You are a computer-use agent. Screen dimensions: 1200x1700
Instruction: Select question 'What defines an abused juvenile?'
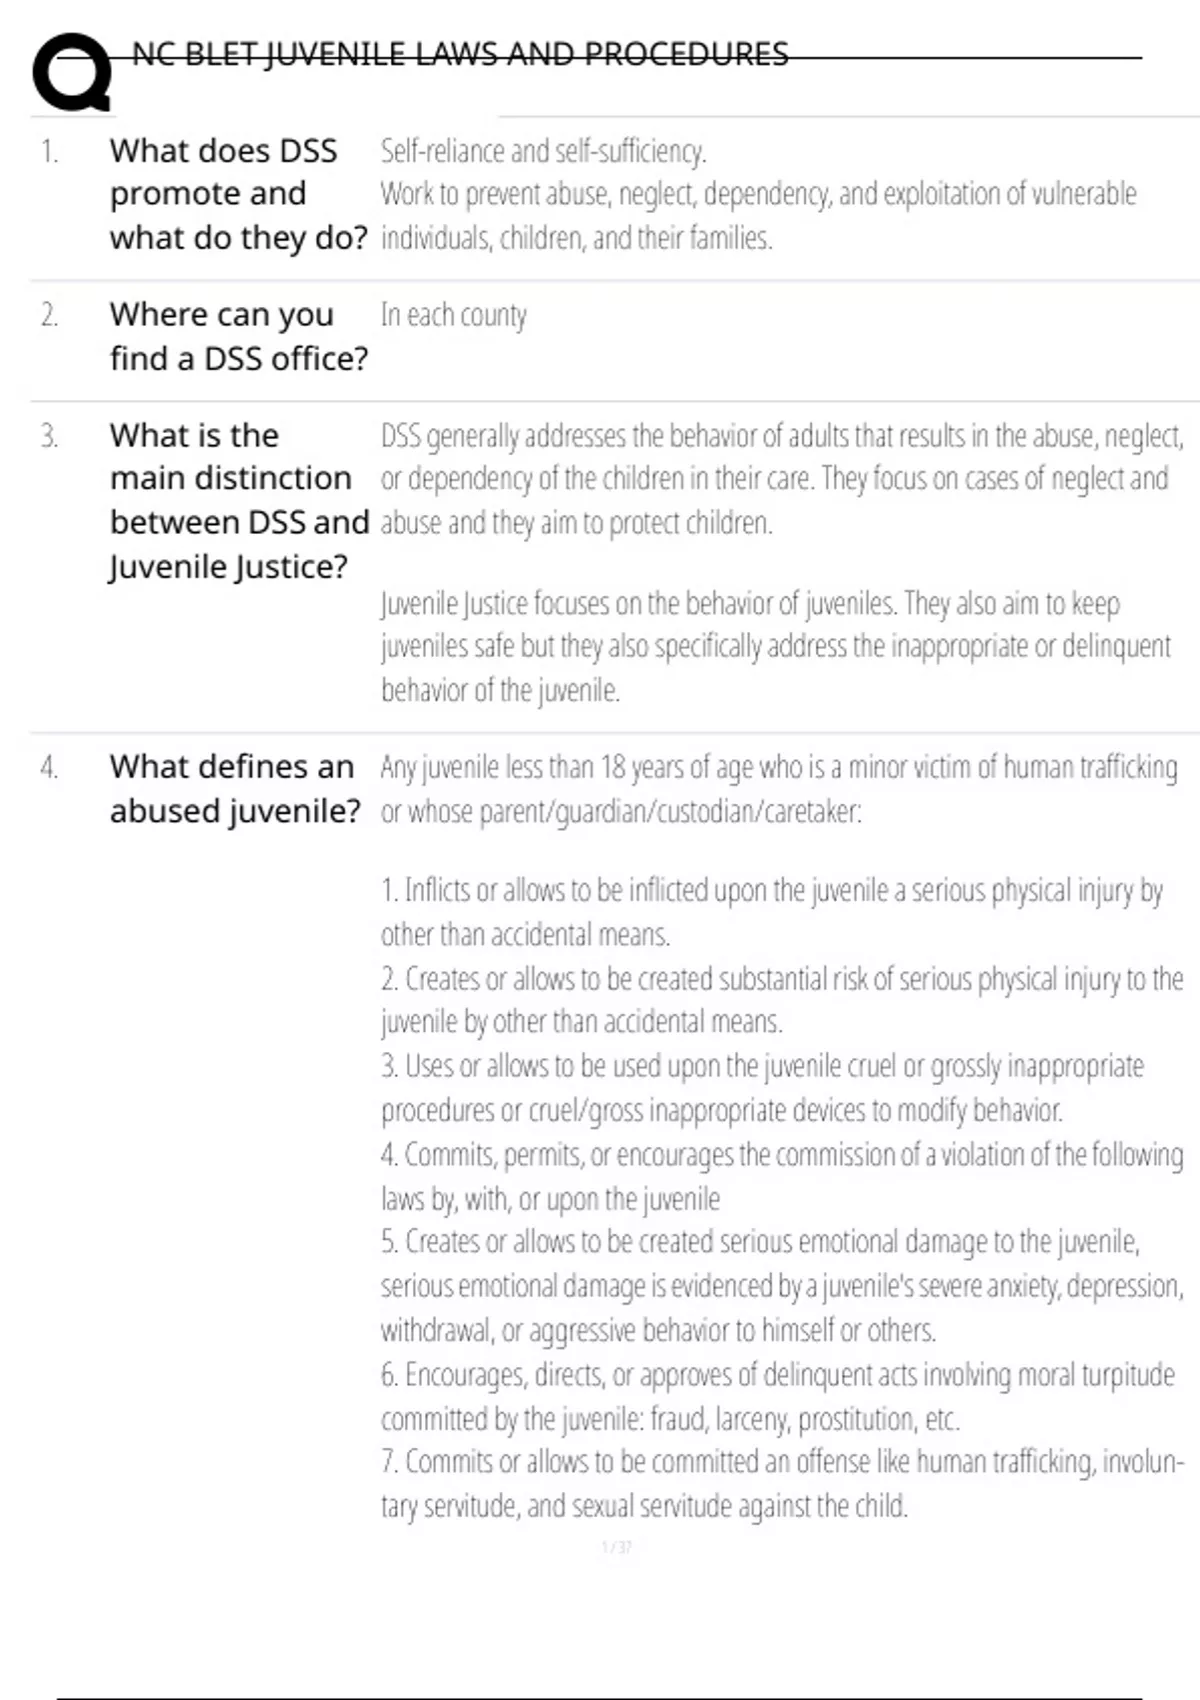tap(235, 788)
